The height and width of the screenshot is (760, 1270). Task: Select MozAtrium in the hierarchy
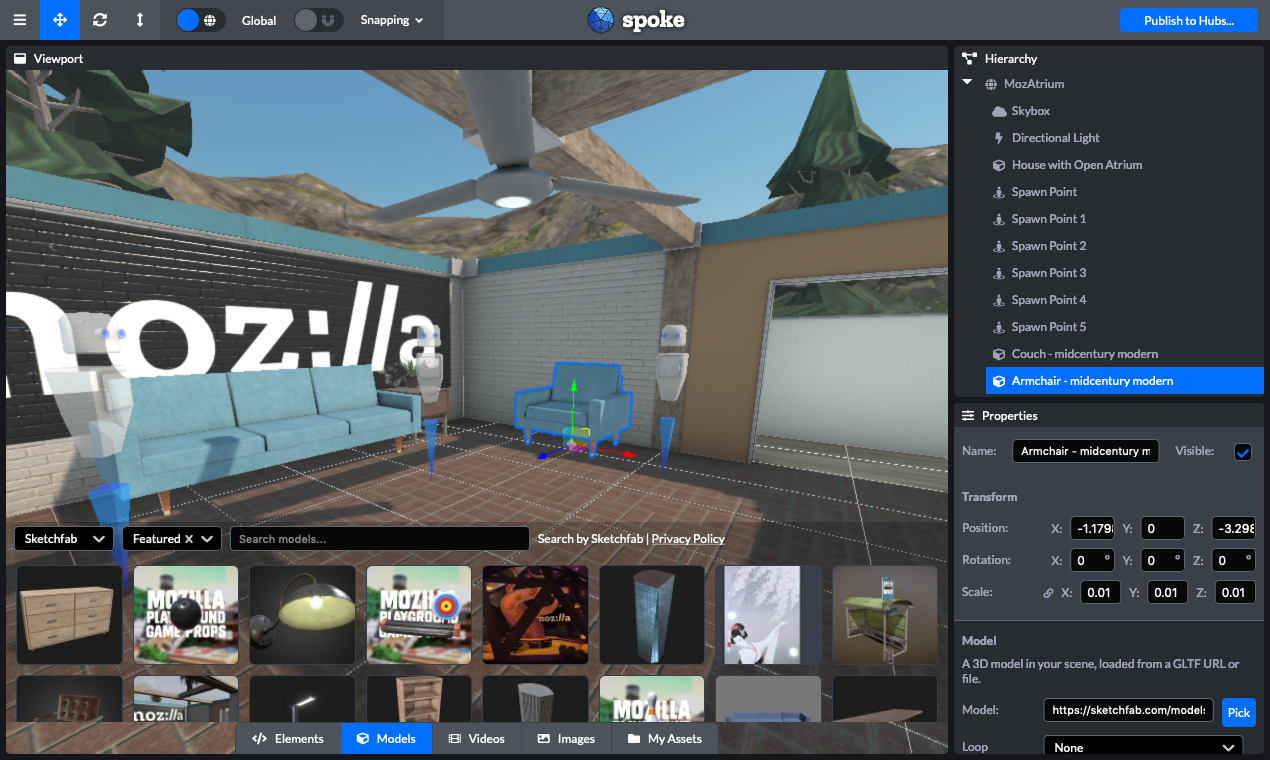click(1034, 84)
